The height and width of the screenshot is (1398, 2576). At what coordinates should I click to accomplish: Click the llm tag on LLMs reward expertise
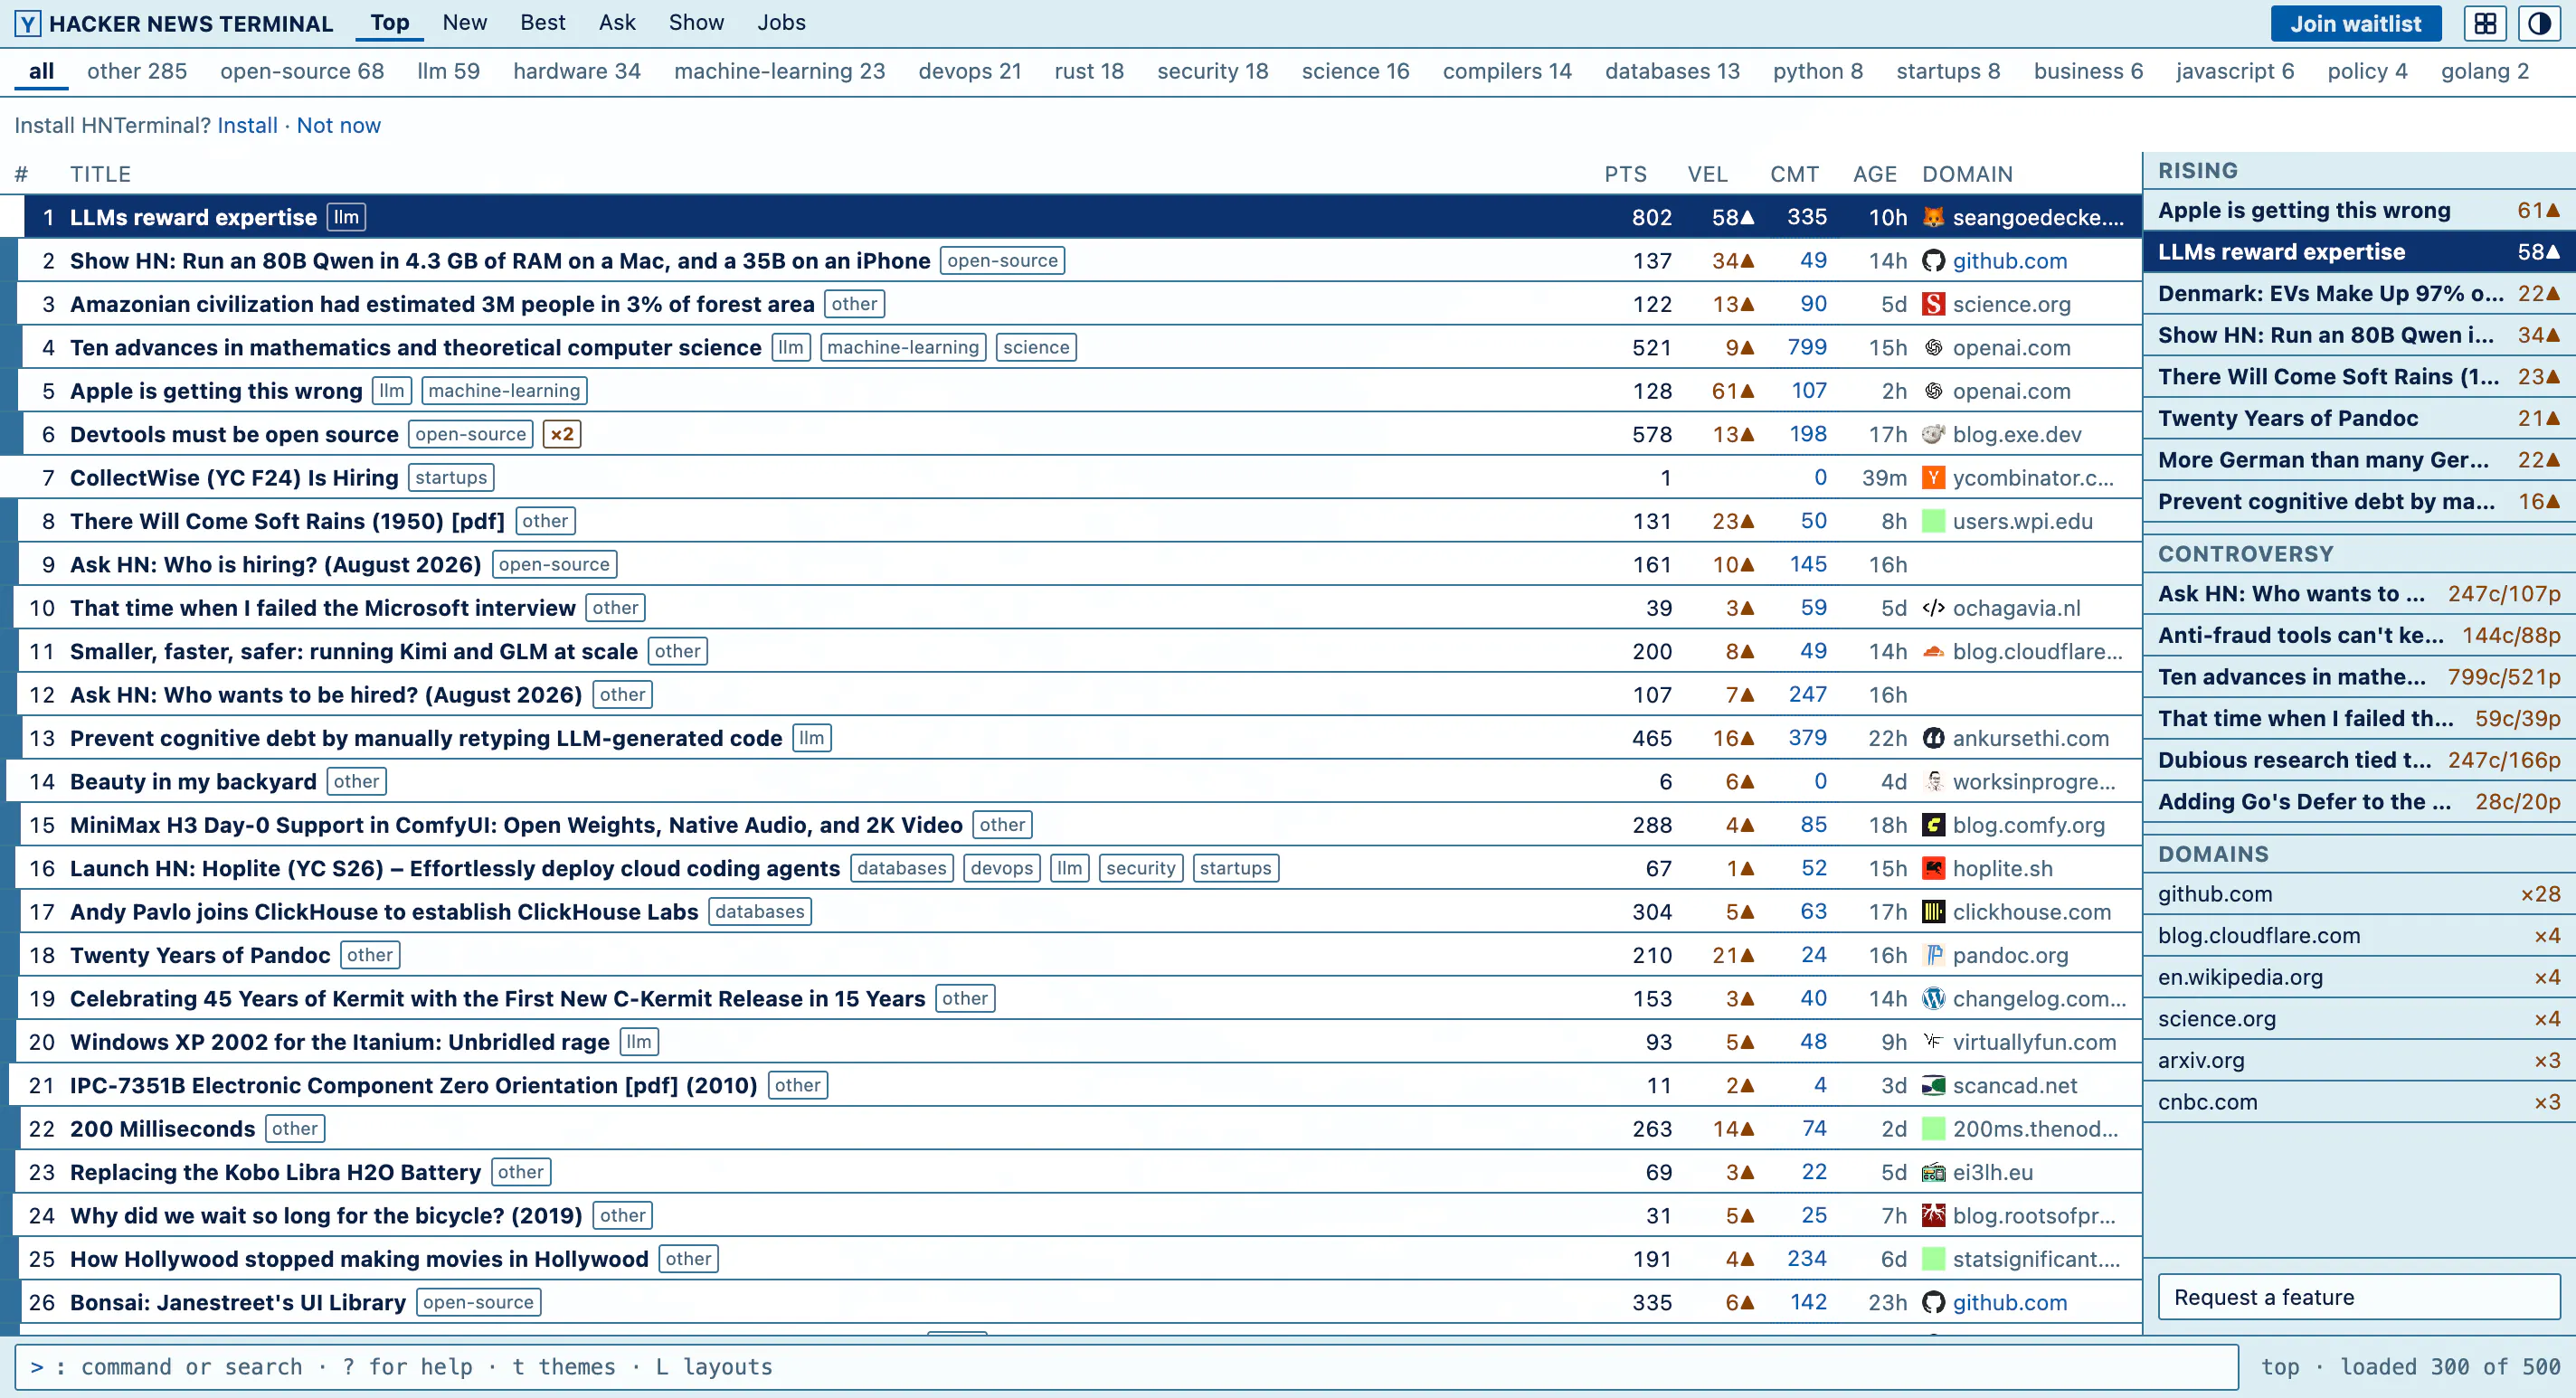coord(346,217)
